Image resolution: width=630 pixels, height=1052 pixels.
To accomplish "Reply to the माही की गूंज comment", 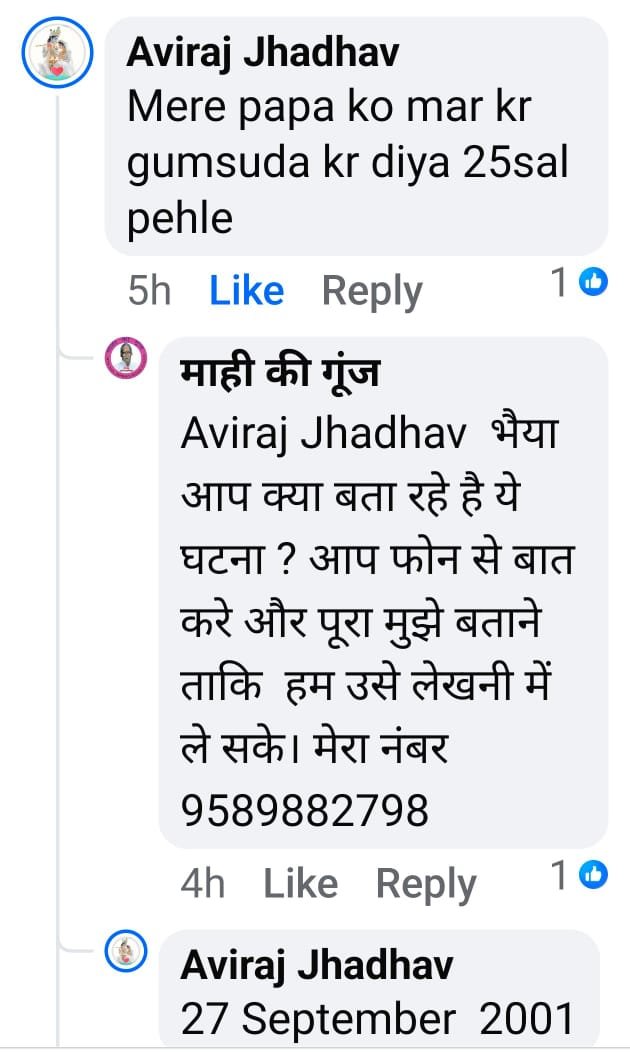I will pyautogui.click(x=426, y=884).
